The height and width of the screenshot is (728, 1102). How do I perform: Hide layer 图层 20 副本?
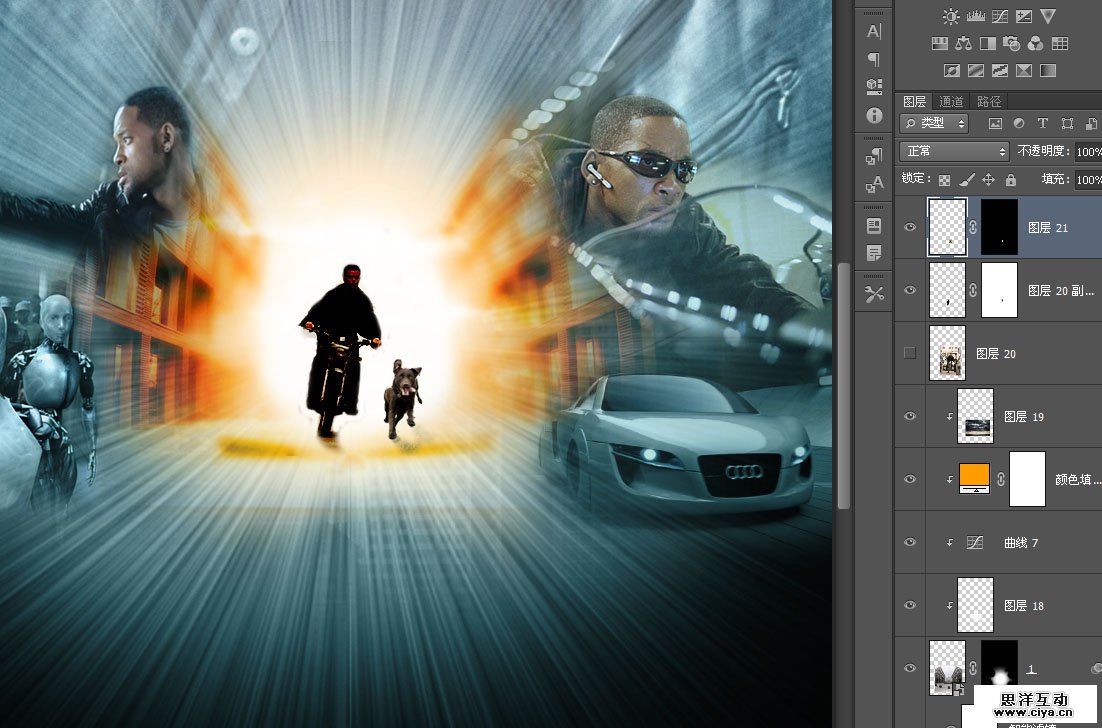click(x=910, y=290)
